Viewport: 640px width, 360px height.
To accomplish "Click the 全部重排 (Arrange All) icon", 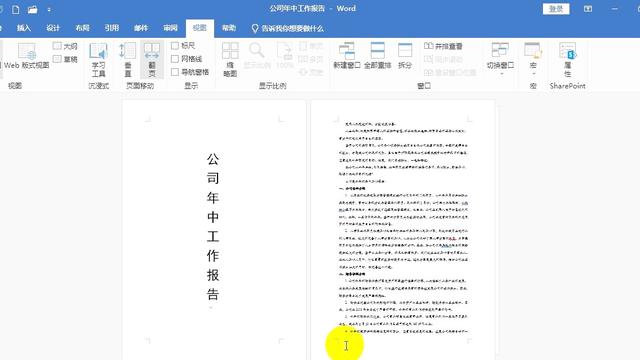I will pos(378,56).
